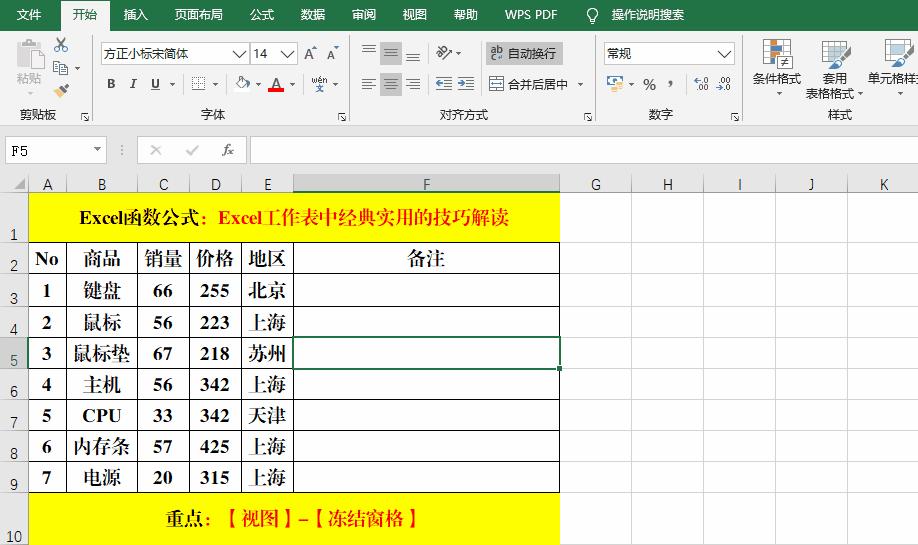
Task: Click the Format Painter brush icon
Action: tap(61, 90)
